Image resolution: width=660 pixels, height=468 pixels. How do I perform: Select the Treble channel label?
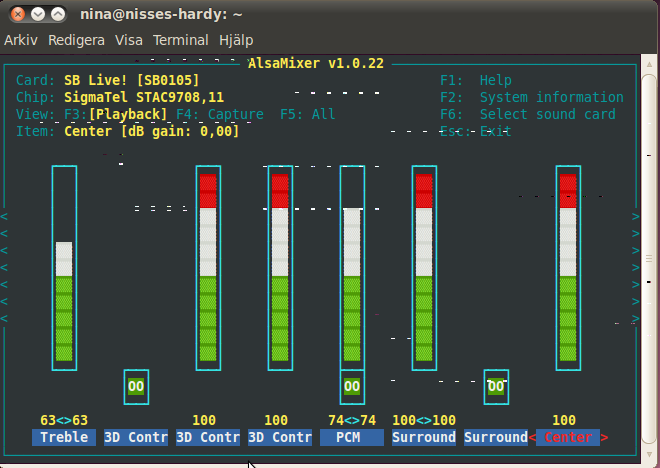coord(64,437)
